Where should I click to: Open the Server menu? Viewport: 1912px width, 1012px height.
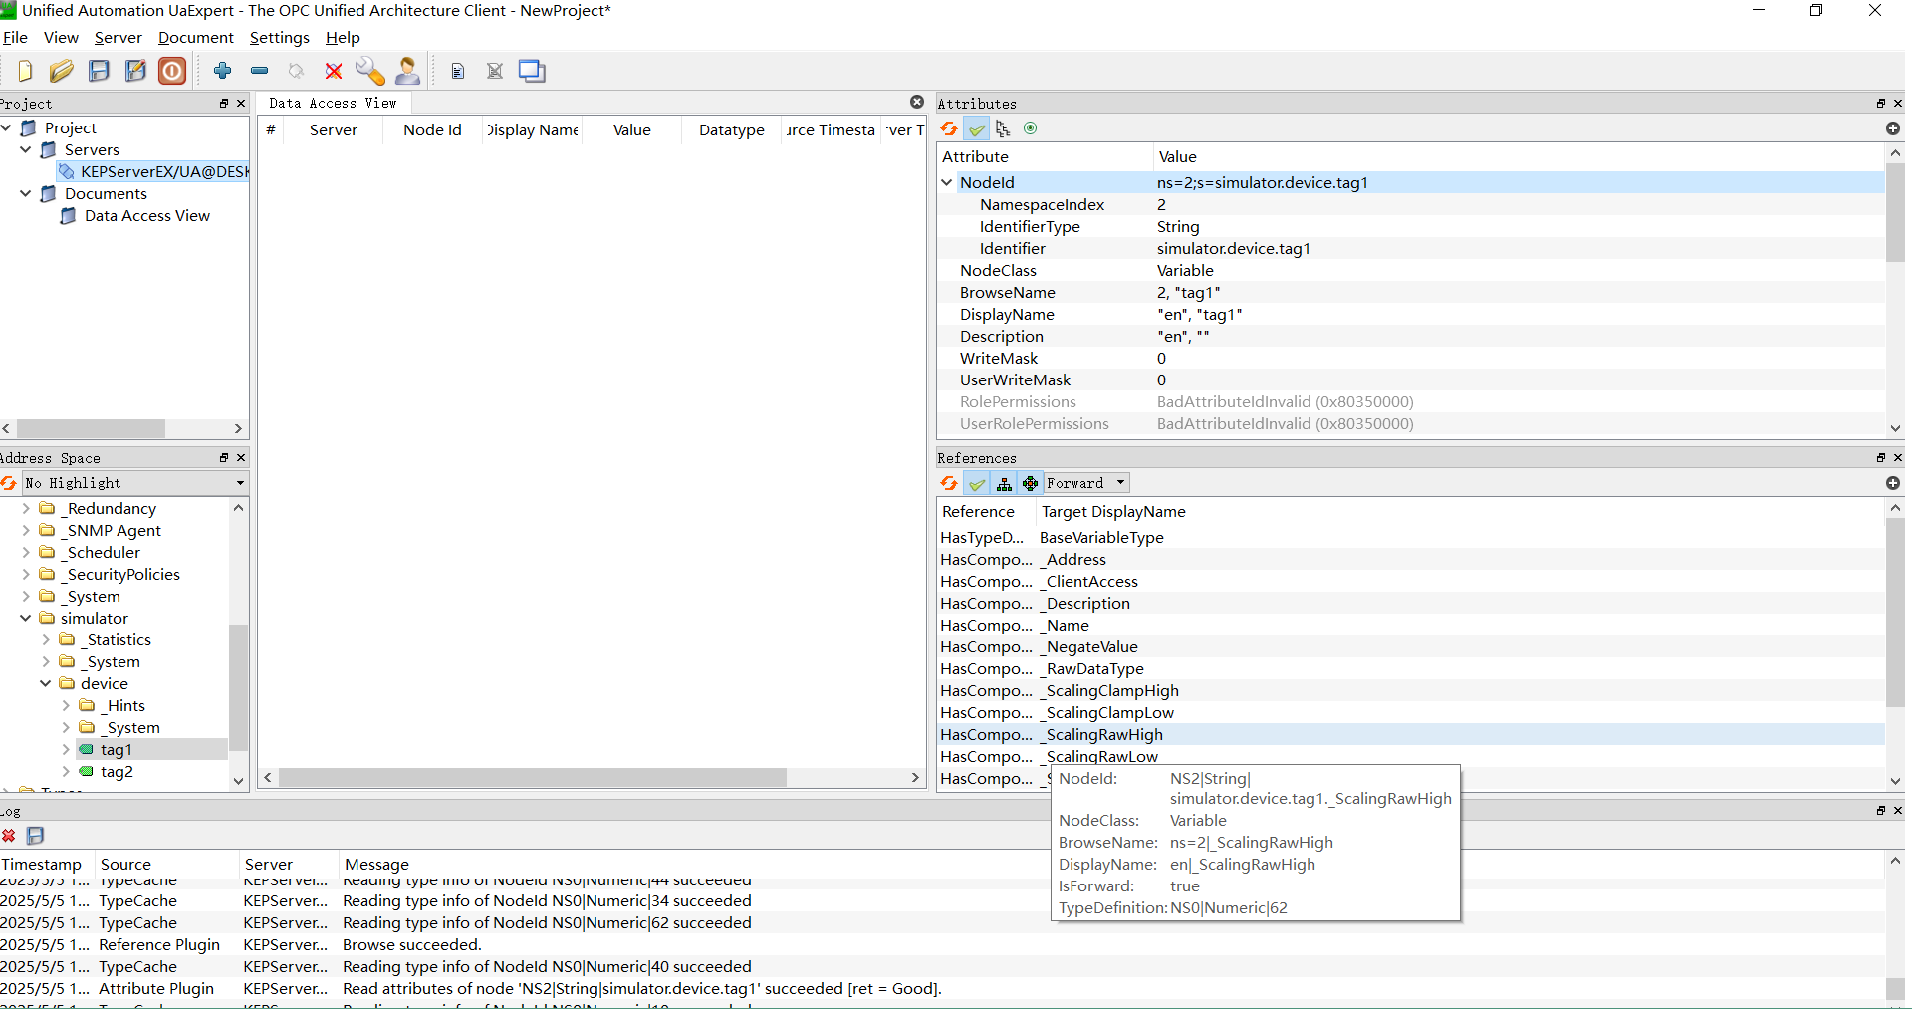pos(118,38)
